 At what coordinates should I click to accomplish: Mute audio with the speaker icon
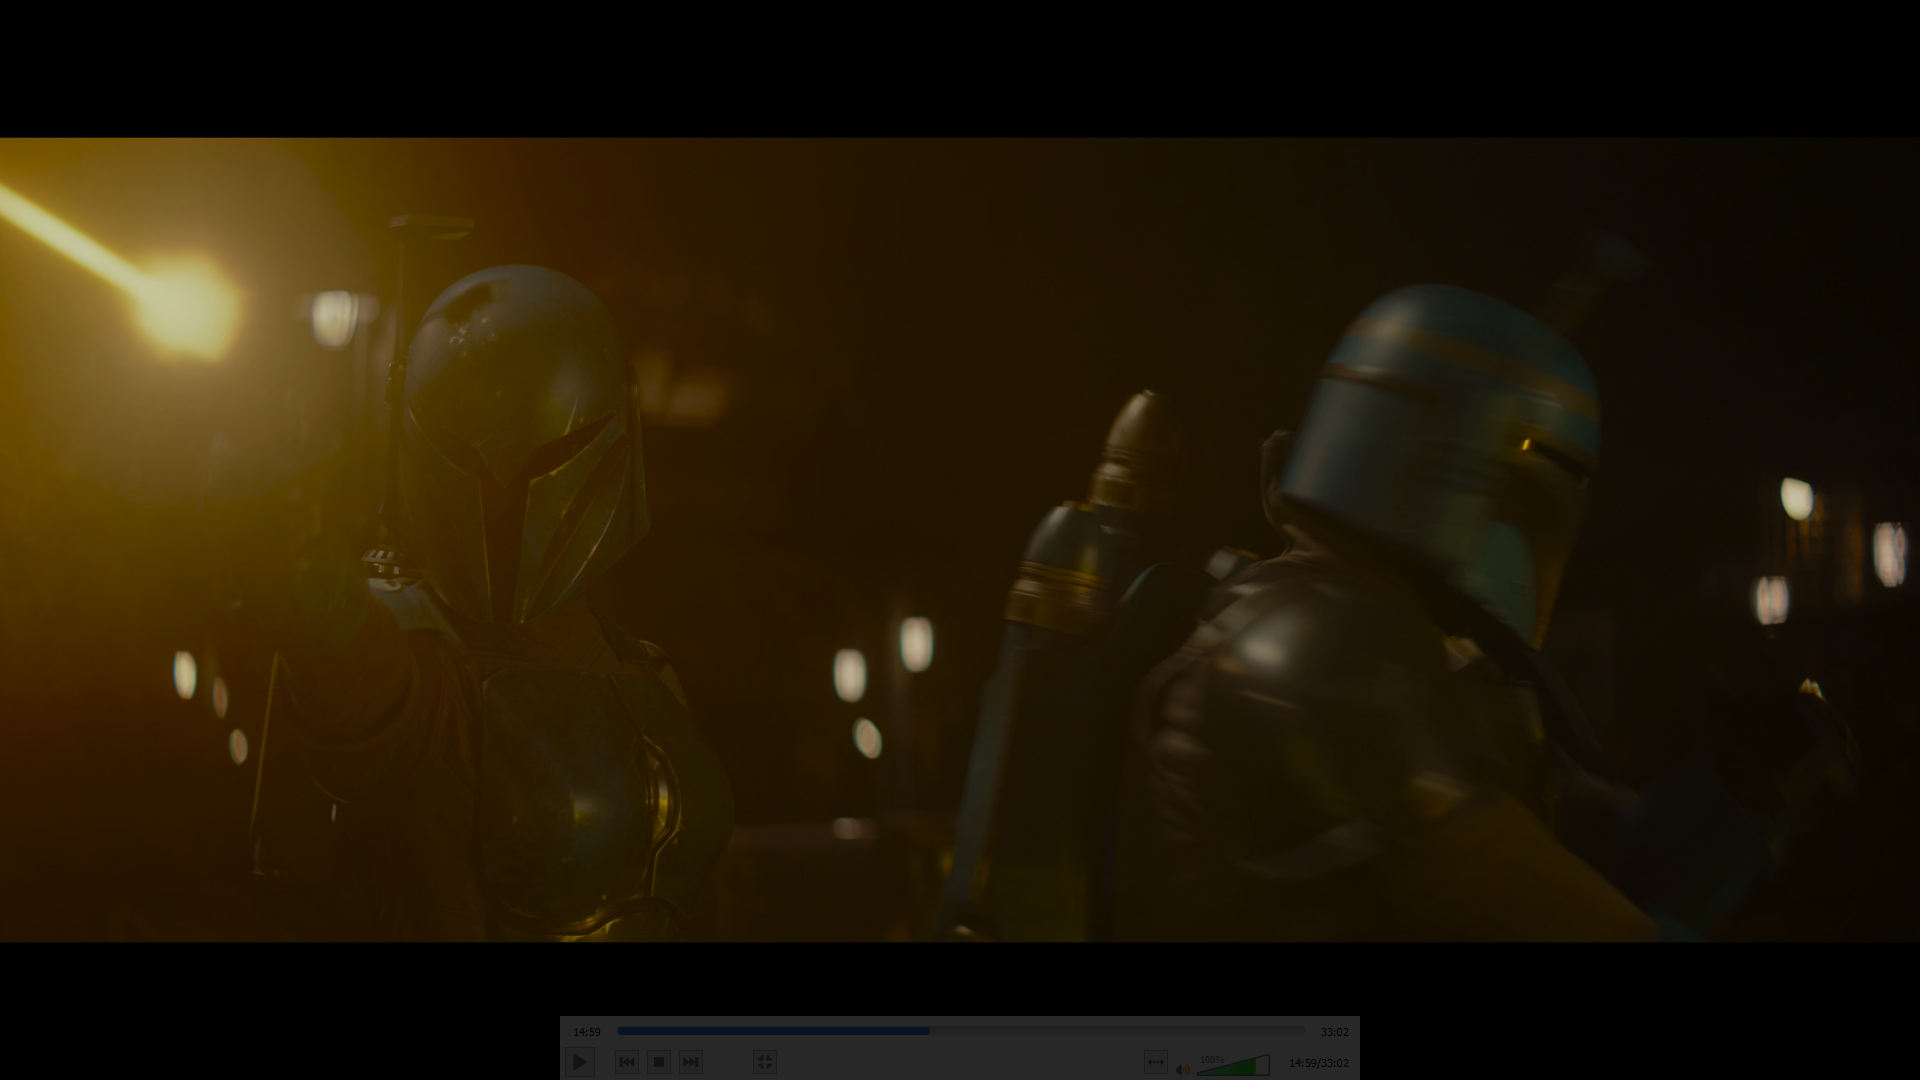click(1183, 1069)
